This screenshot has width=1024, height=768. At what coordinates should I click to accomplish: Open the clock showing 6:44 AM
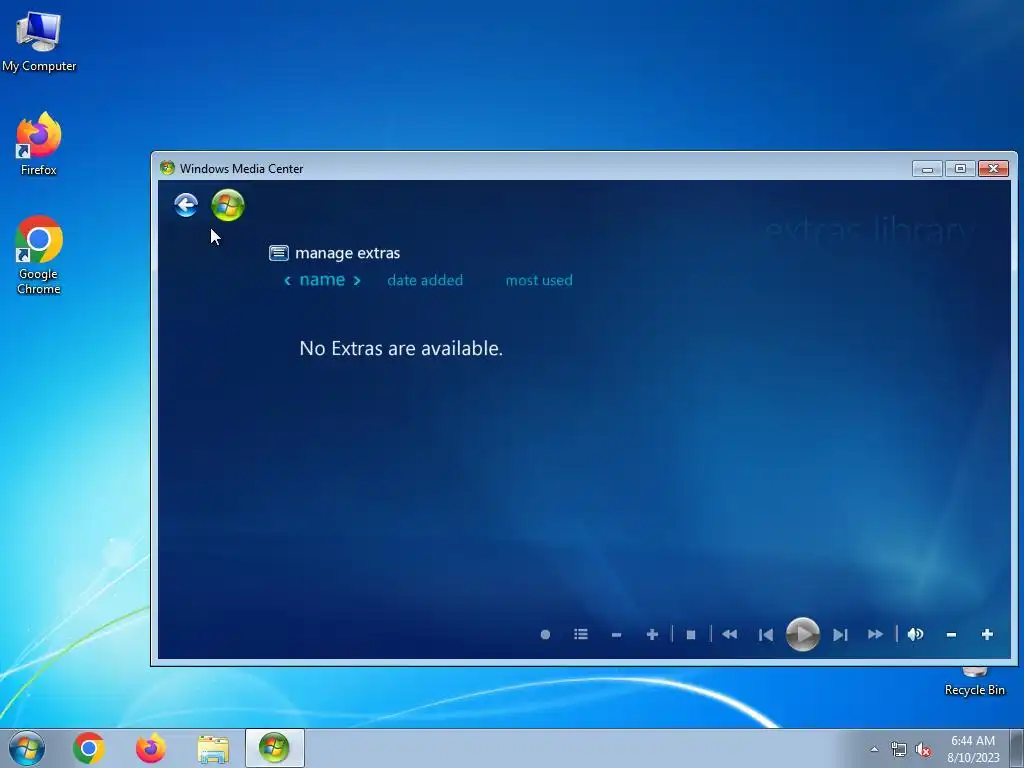(x=973, y=749)
